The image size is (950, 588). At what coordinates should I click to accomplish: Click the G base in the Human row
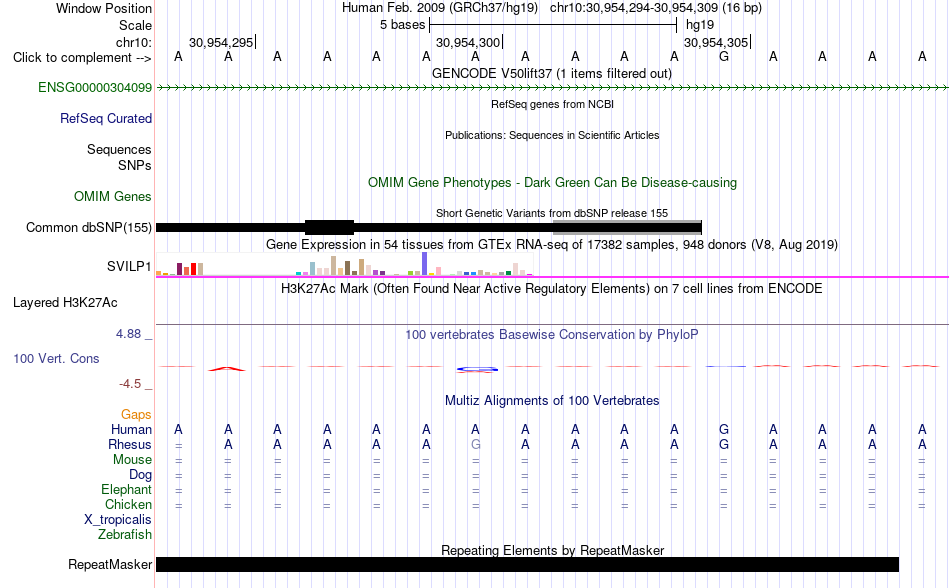click(723, 430)
